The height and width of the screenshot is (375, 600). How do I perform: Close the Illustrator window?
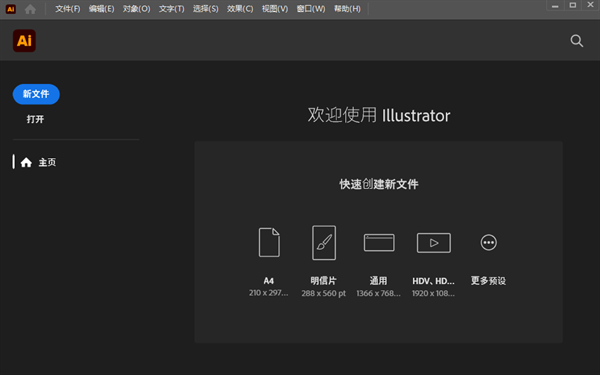click(x=590, y=5)
